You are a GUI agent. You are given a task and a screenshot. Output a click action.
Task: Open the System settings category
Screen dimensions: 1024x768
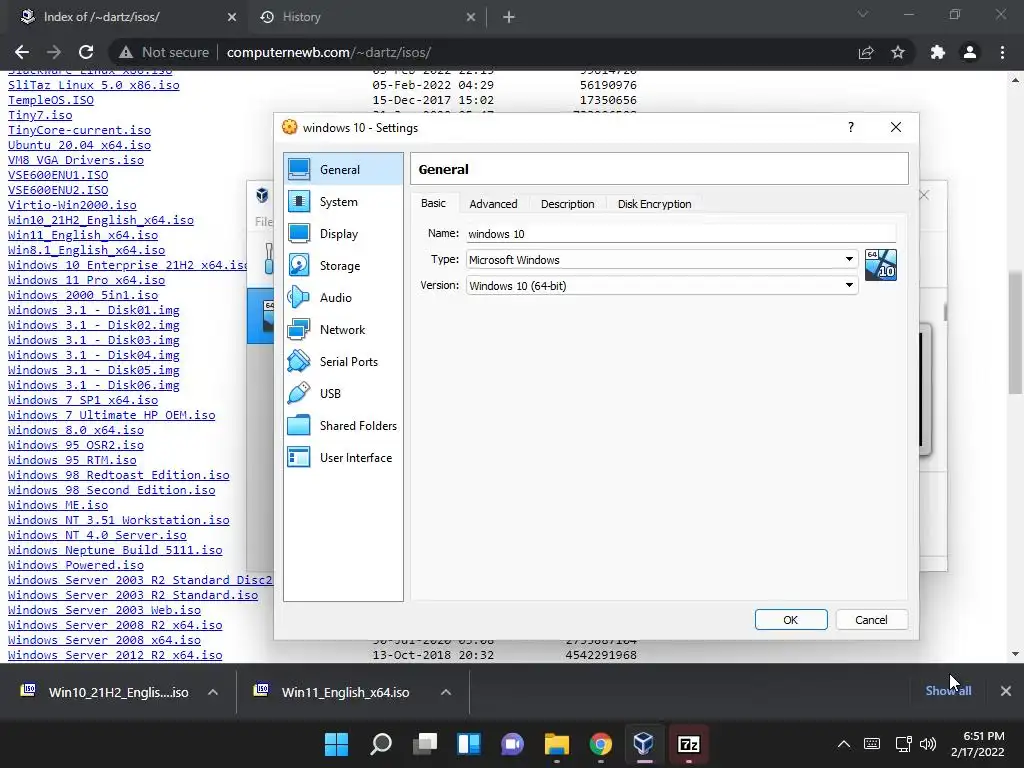344,202
